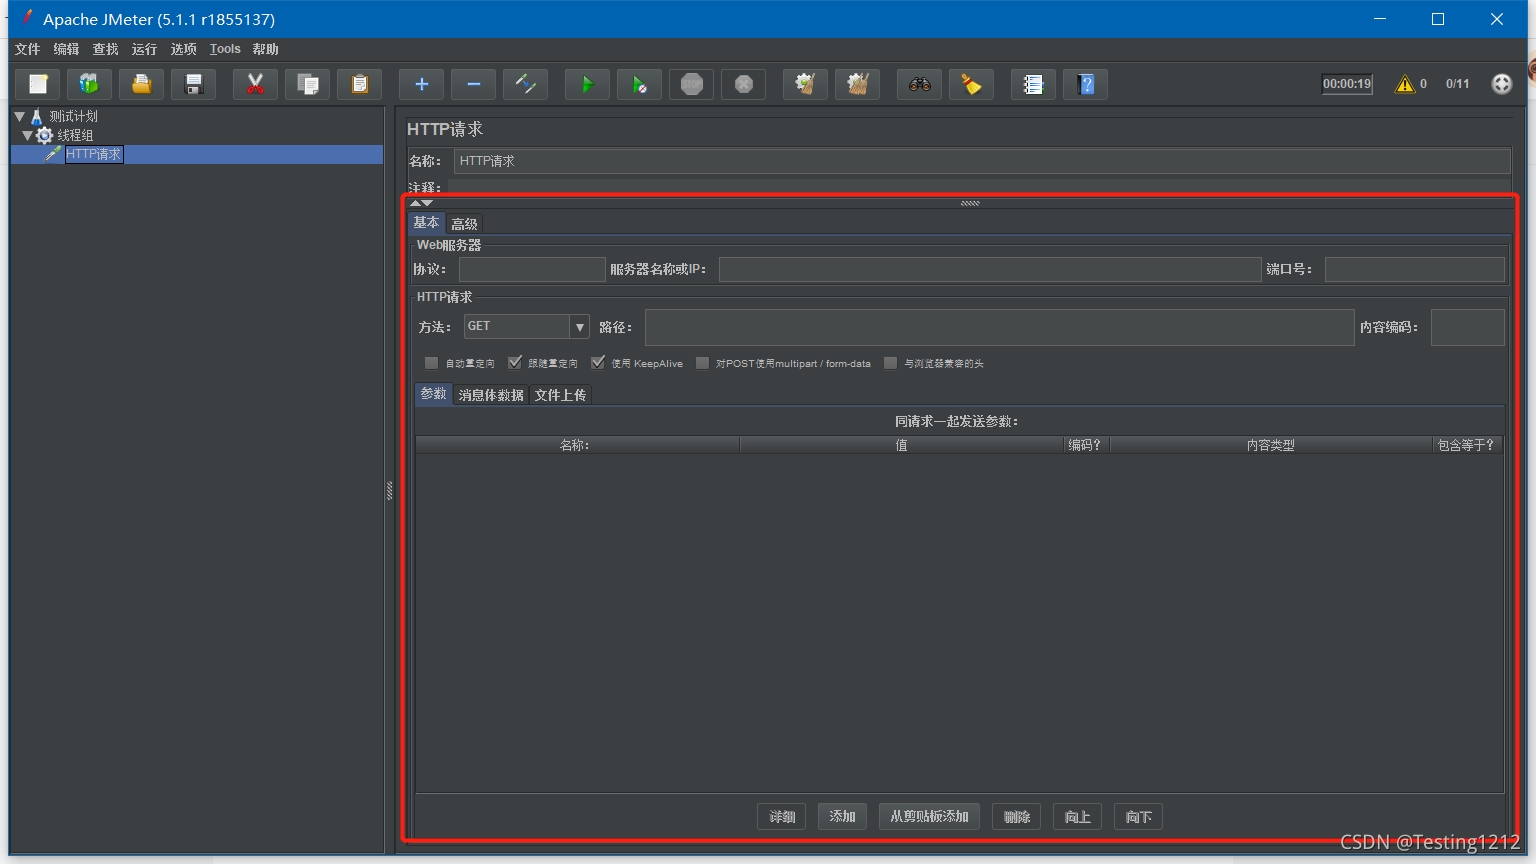Switch to the 高级 tab
1536x864 pixels.
464,224
